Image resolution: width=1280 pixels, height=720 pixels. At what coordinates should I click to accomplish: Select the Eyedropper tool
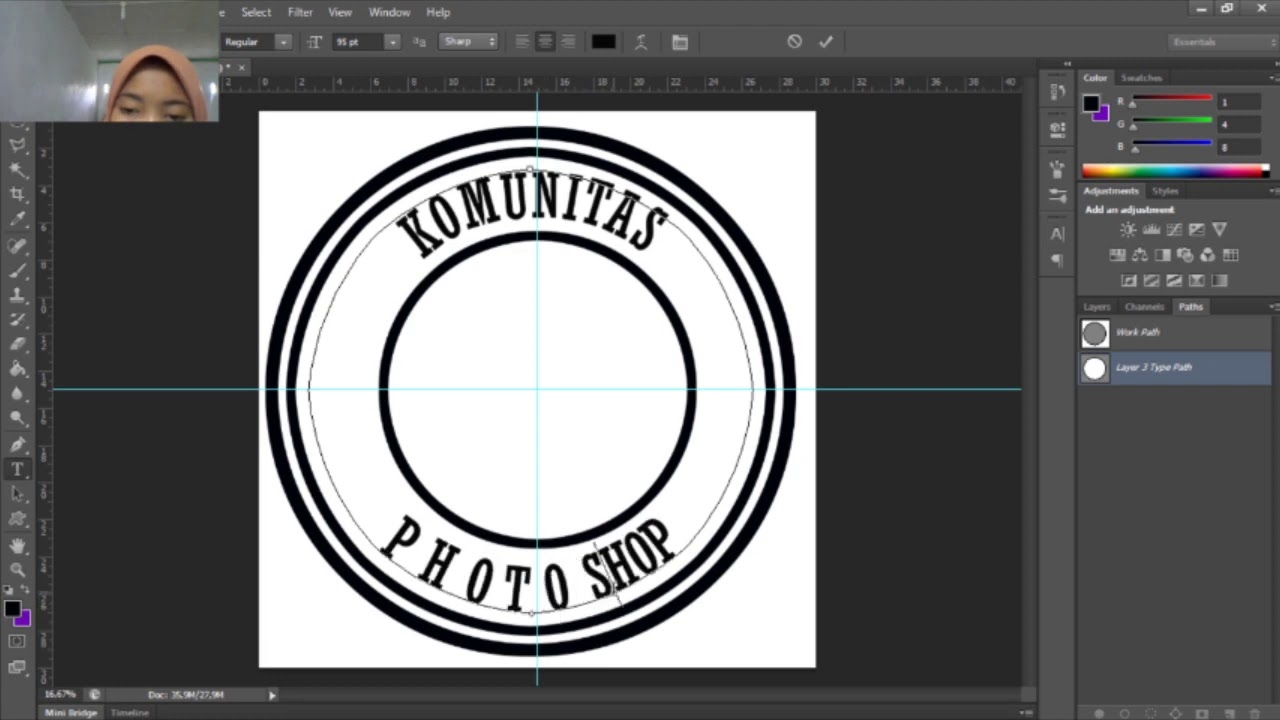pos(17,219)
